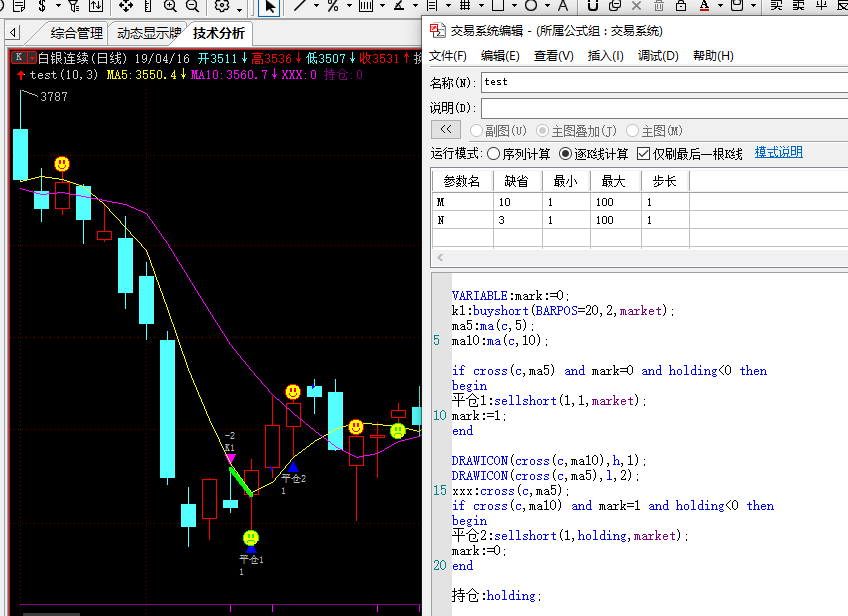This screenshot has width=848, height=616.
Task: Toggle the magnet snap icon
Action: coord(593,6)
